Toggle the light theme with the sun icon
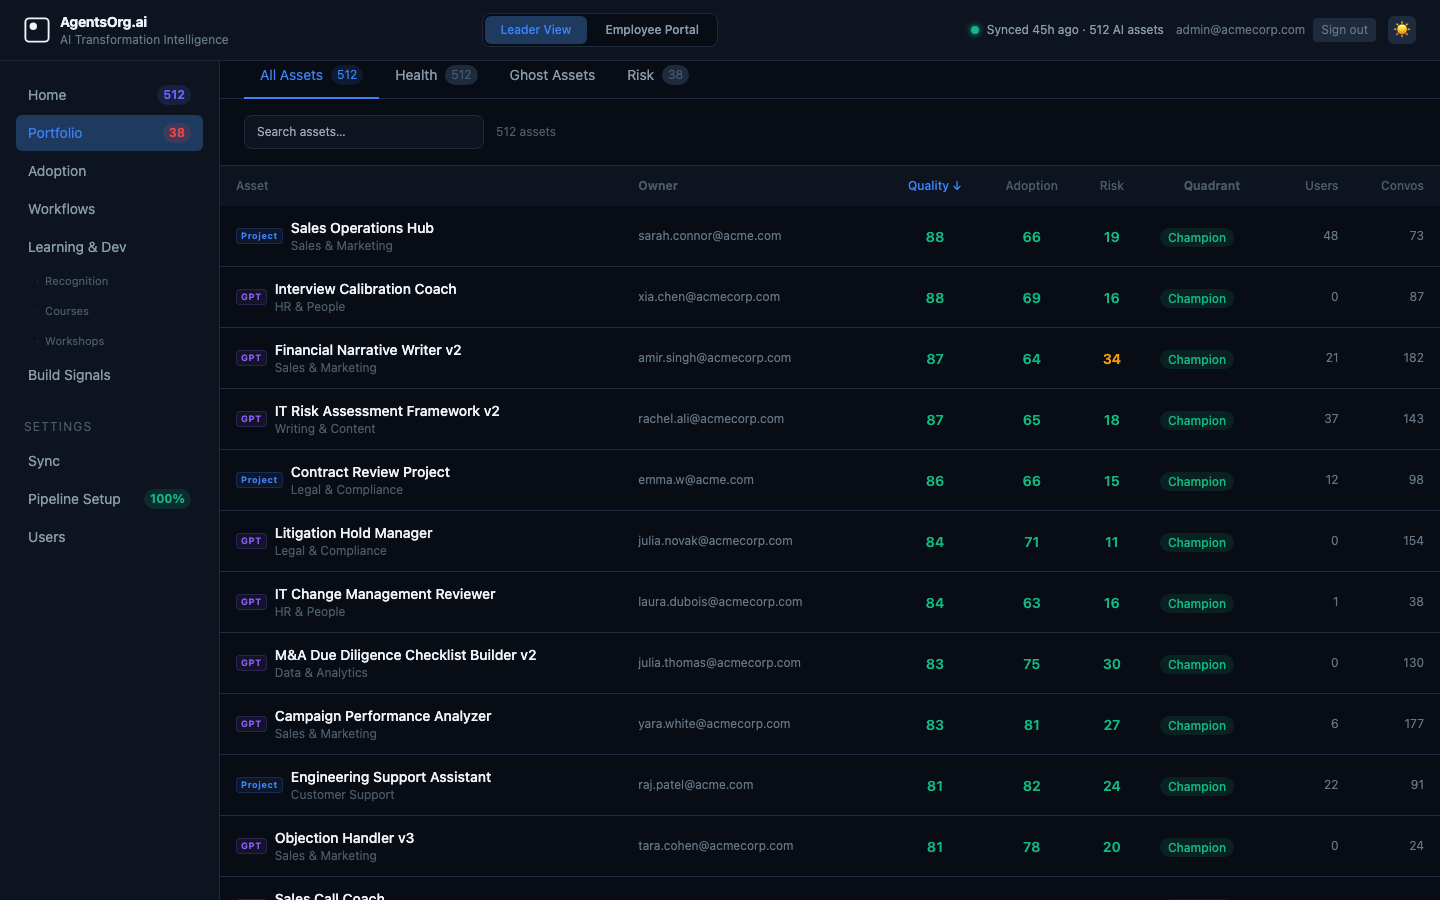Screen dimensions: 1440x900 (x=1401, y=30)
